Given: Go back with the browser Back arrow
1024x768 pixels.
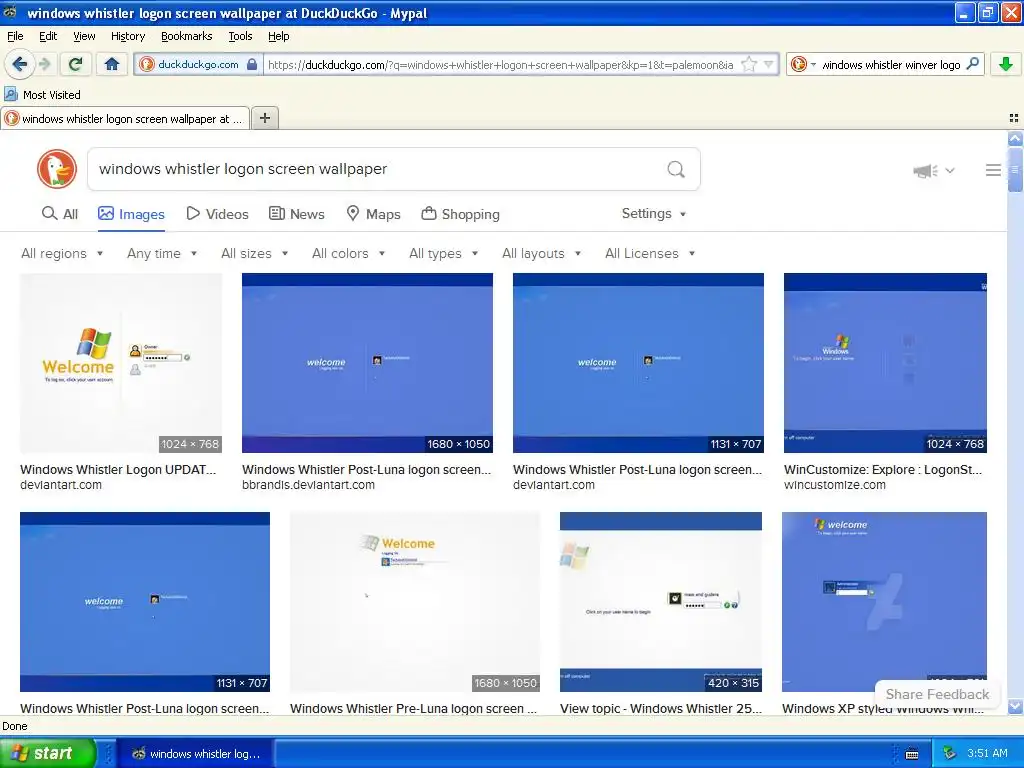Looking at the screenshot, I should coord(20,64).
